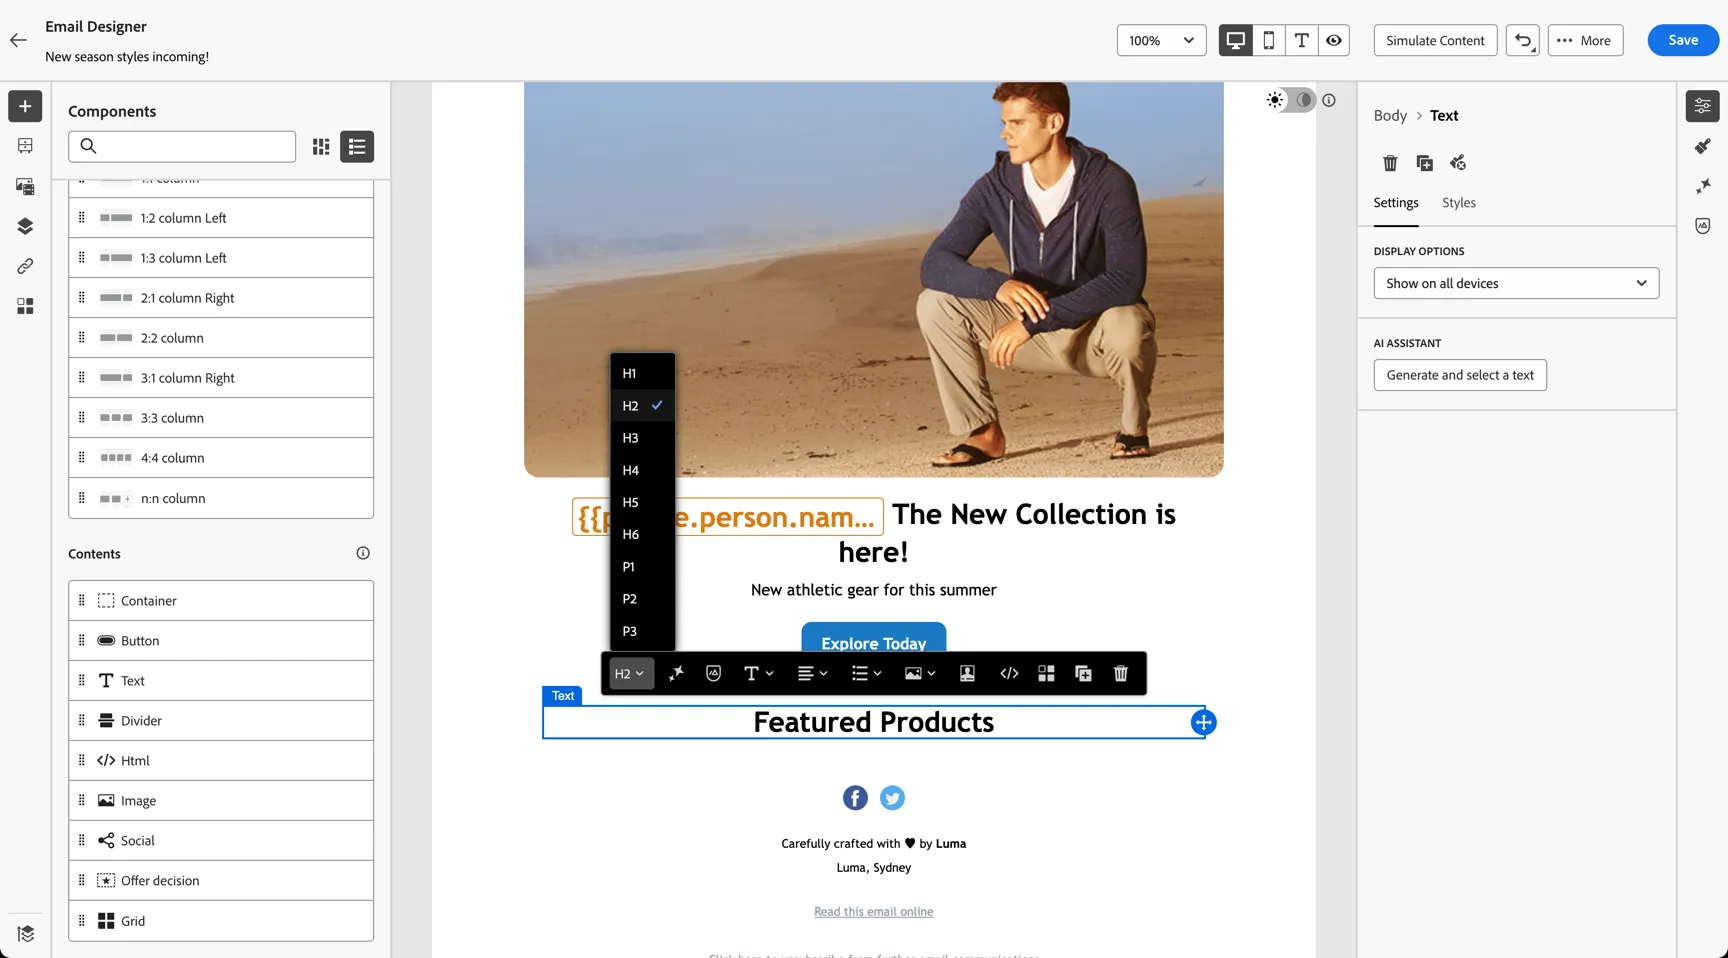Click the Twitter social icon
Viewport: 1728px width, 958px height.
892,798
